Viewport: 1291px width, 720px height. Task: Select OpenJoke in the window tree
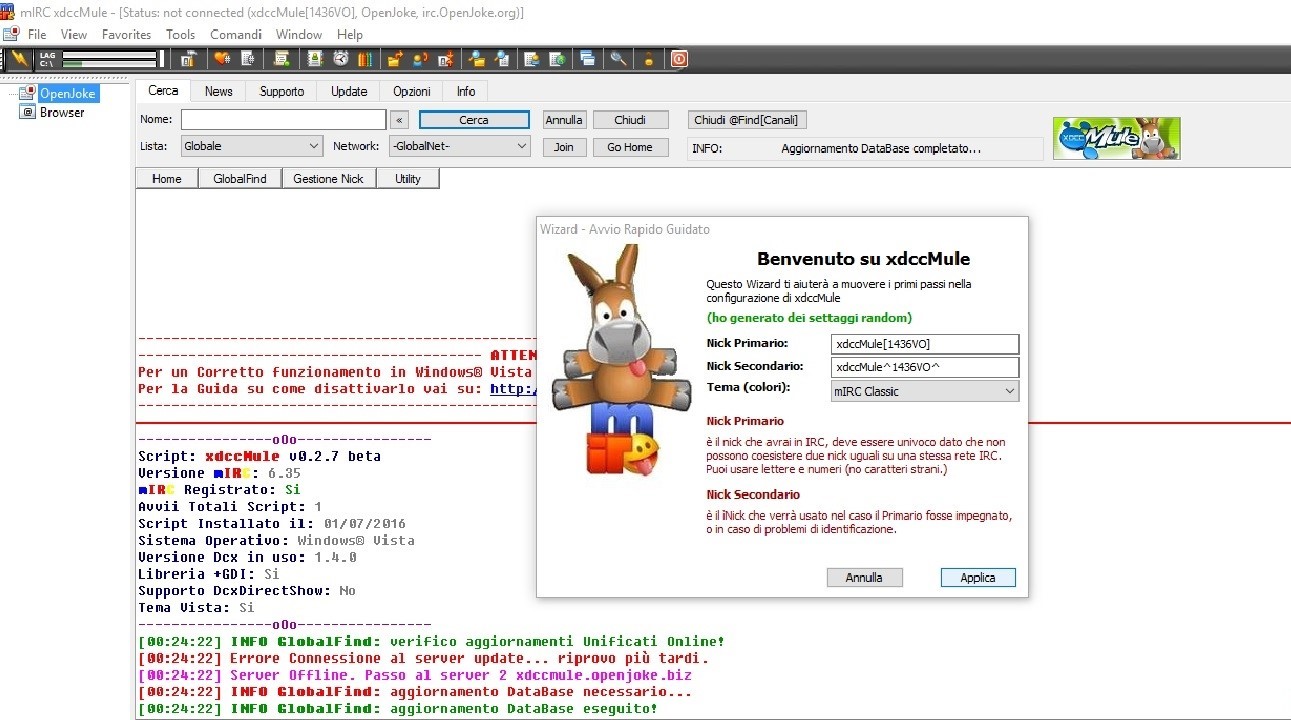pos(67,94)
